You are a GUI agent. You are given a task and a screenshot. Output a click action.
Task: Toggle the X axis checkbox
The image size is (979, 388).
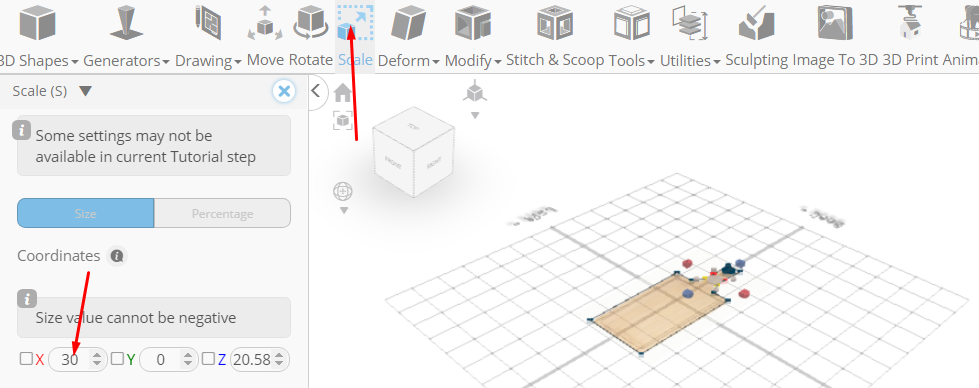coord(26,359)
